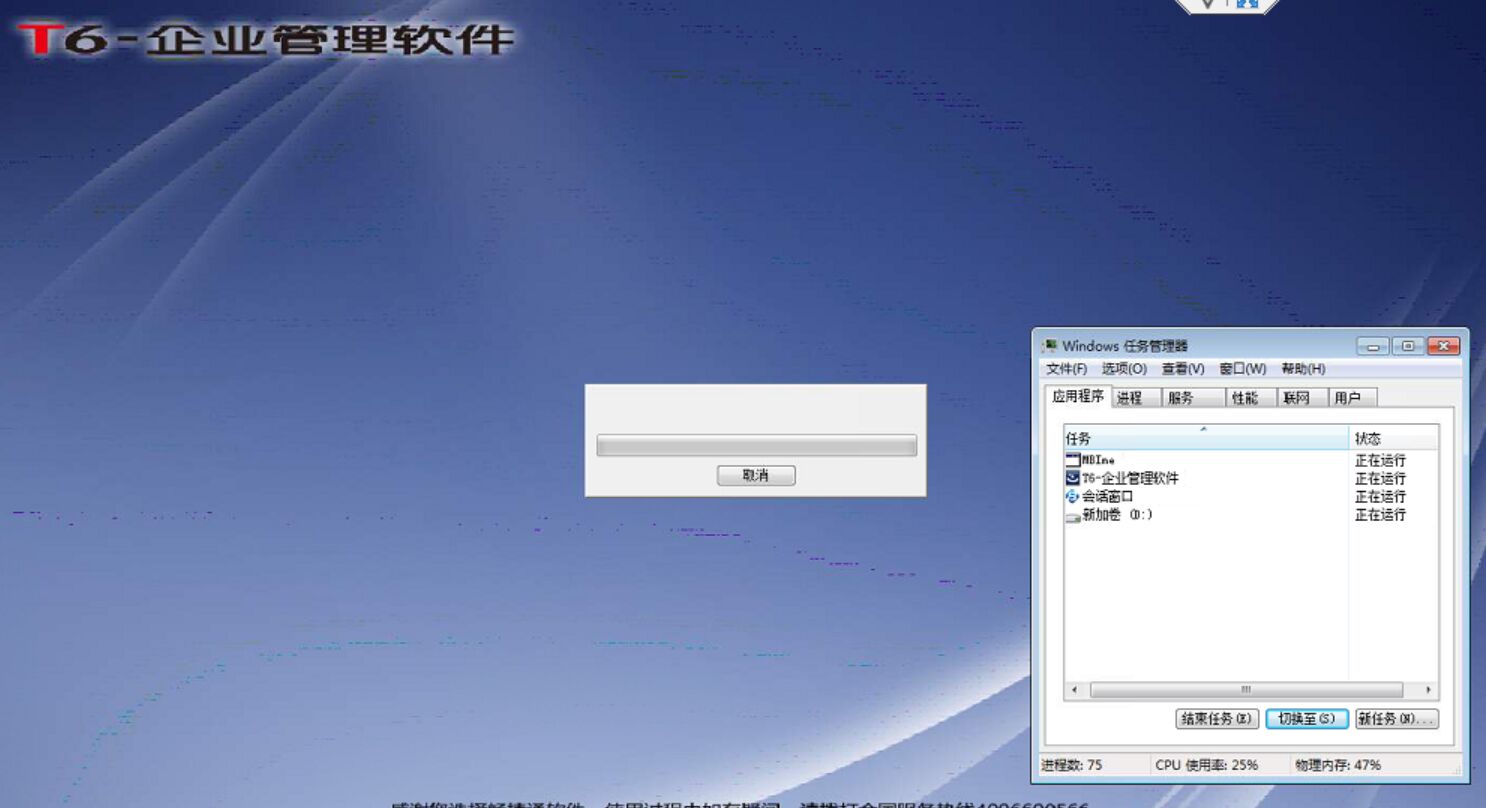The height and width of the screenshot is (808, 1486).
Task: Close the Windows 任务管理器 window
Action: tap(1443, 346)
